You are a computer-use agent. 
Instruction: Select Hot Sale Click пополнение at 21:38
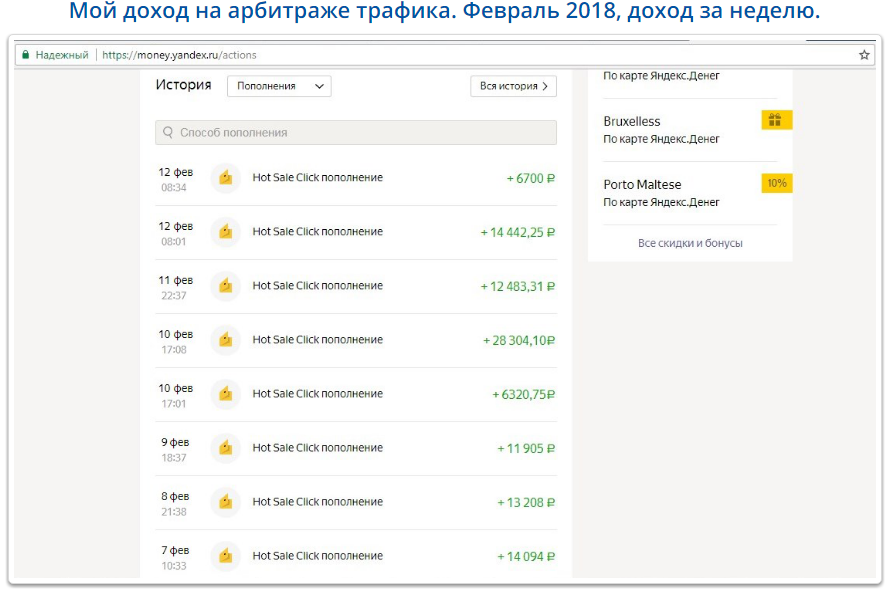pyautogui.click(x=317, y=501)
